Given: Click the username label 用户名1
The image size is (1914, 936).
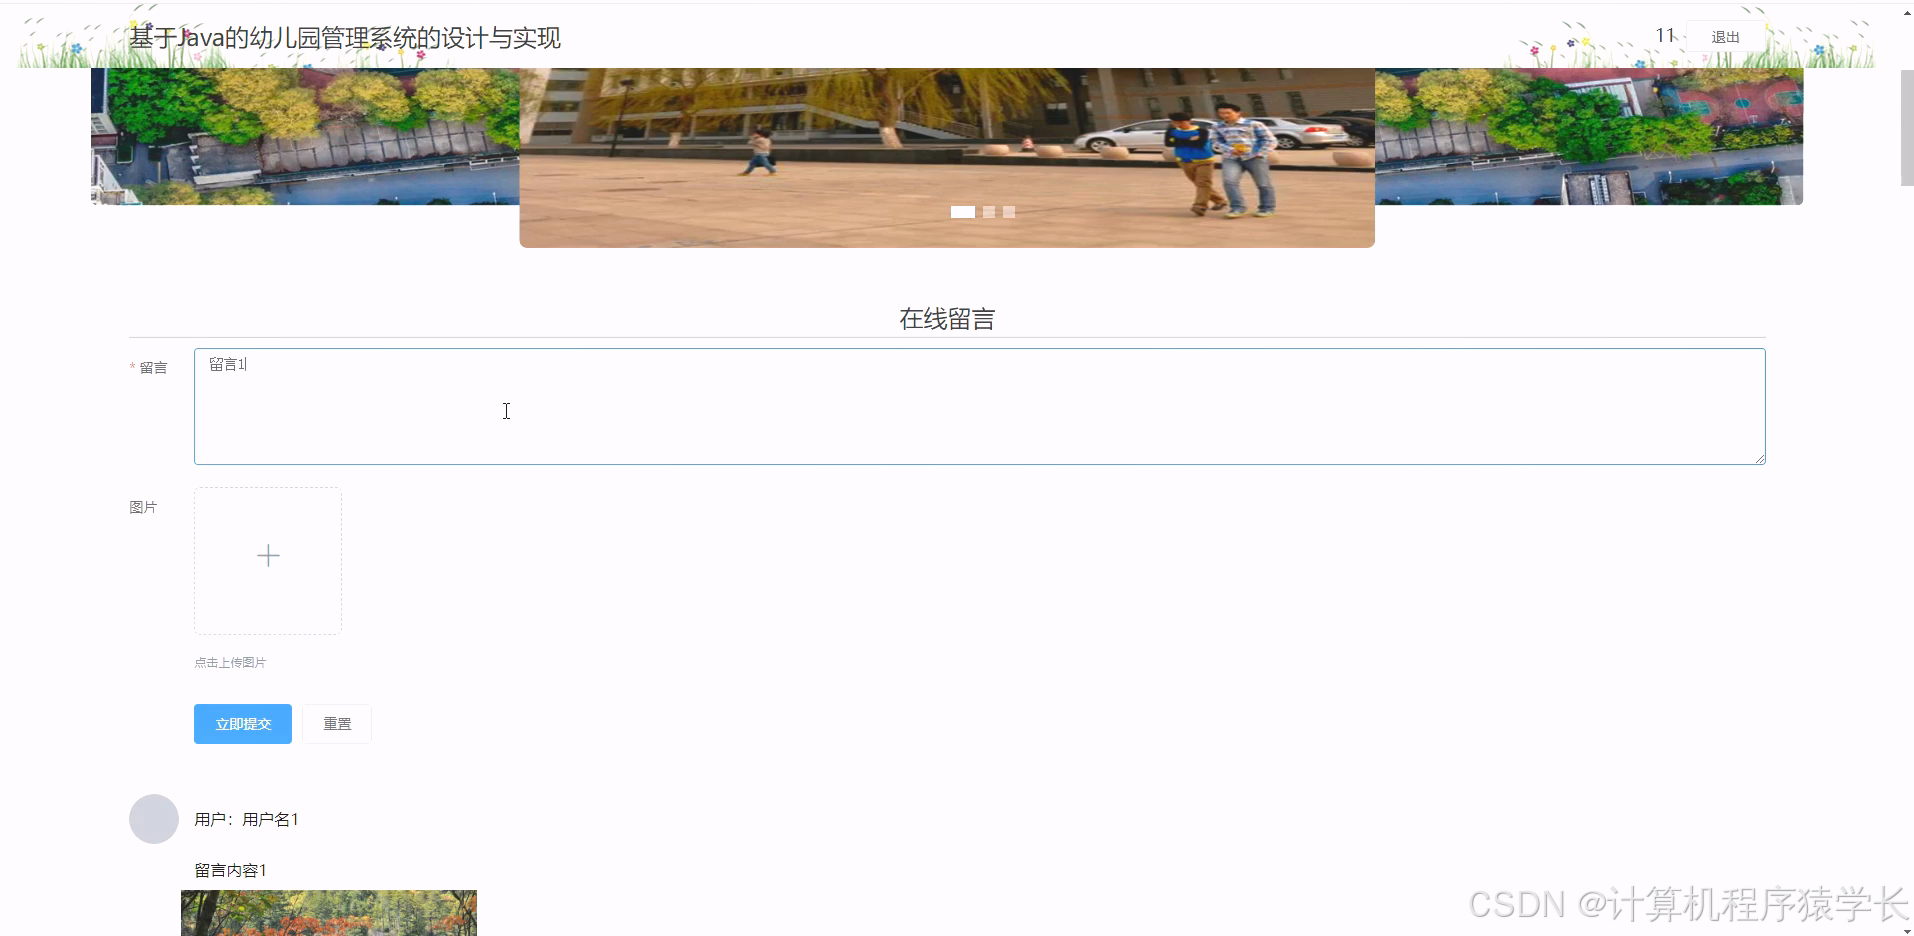Looking at the screenshot, I should point(269,818).
